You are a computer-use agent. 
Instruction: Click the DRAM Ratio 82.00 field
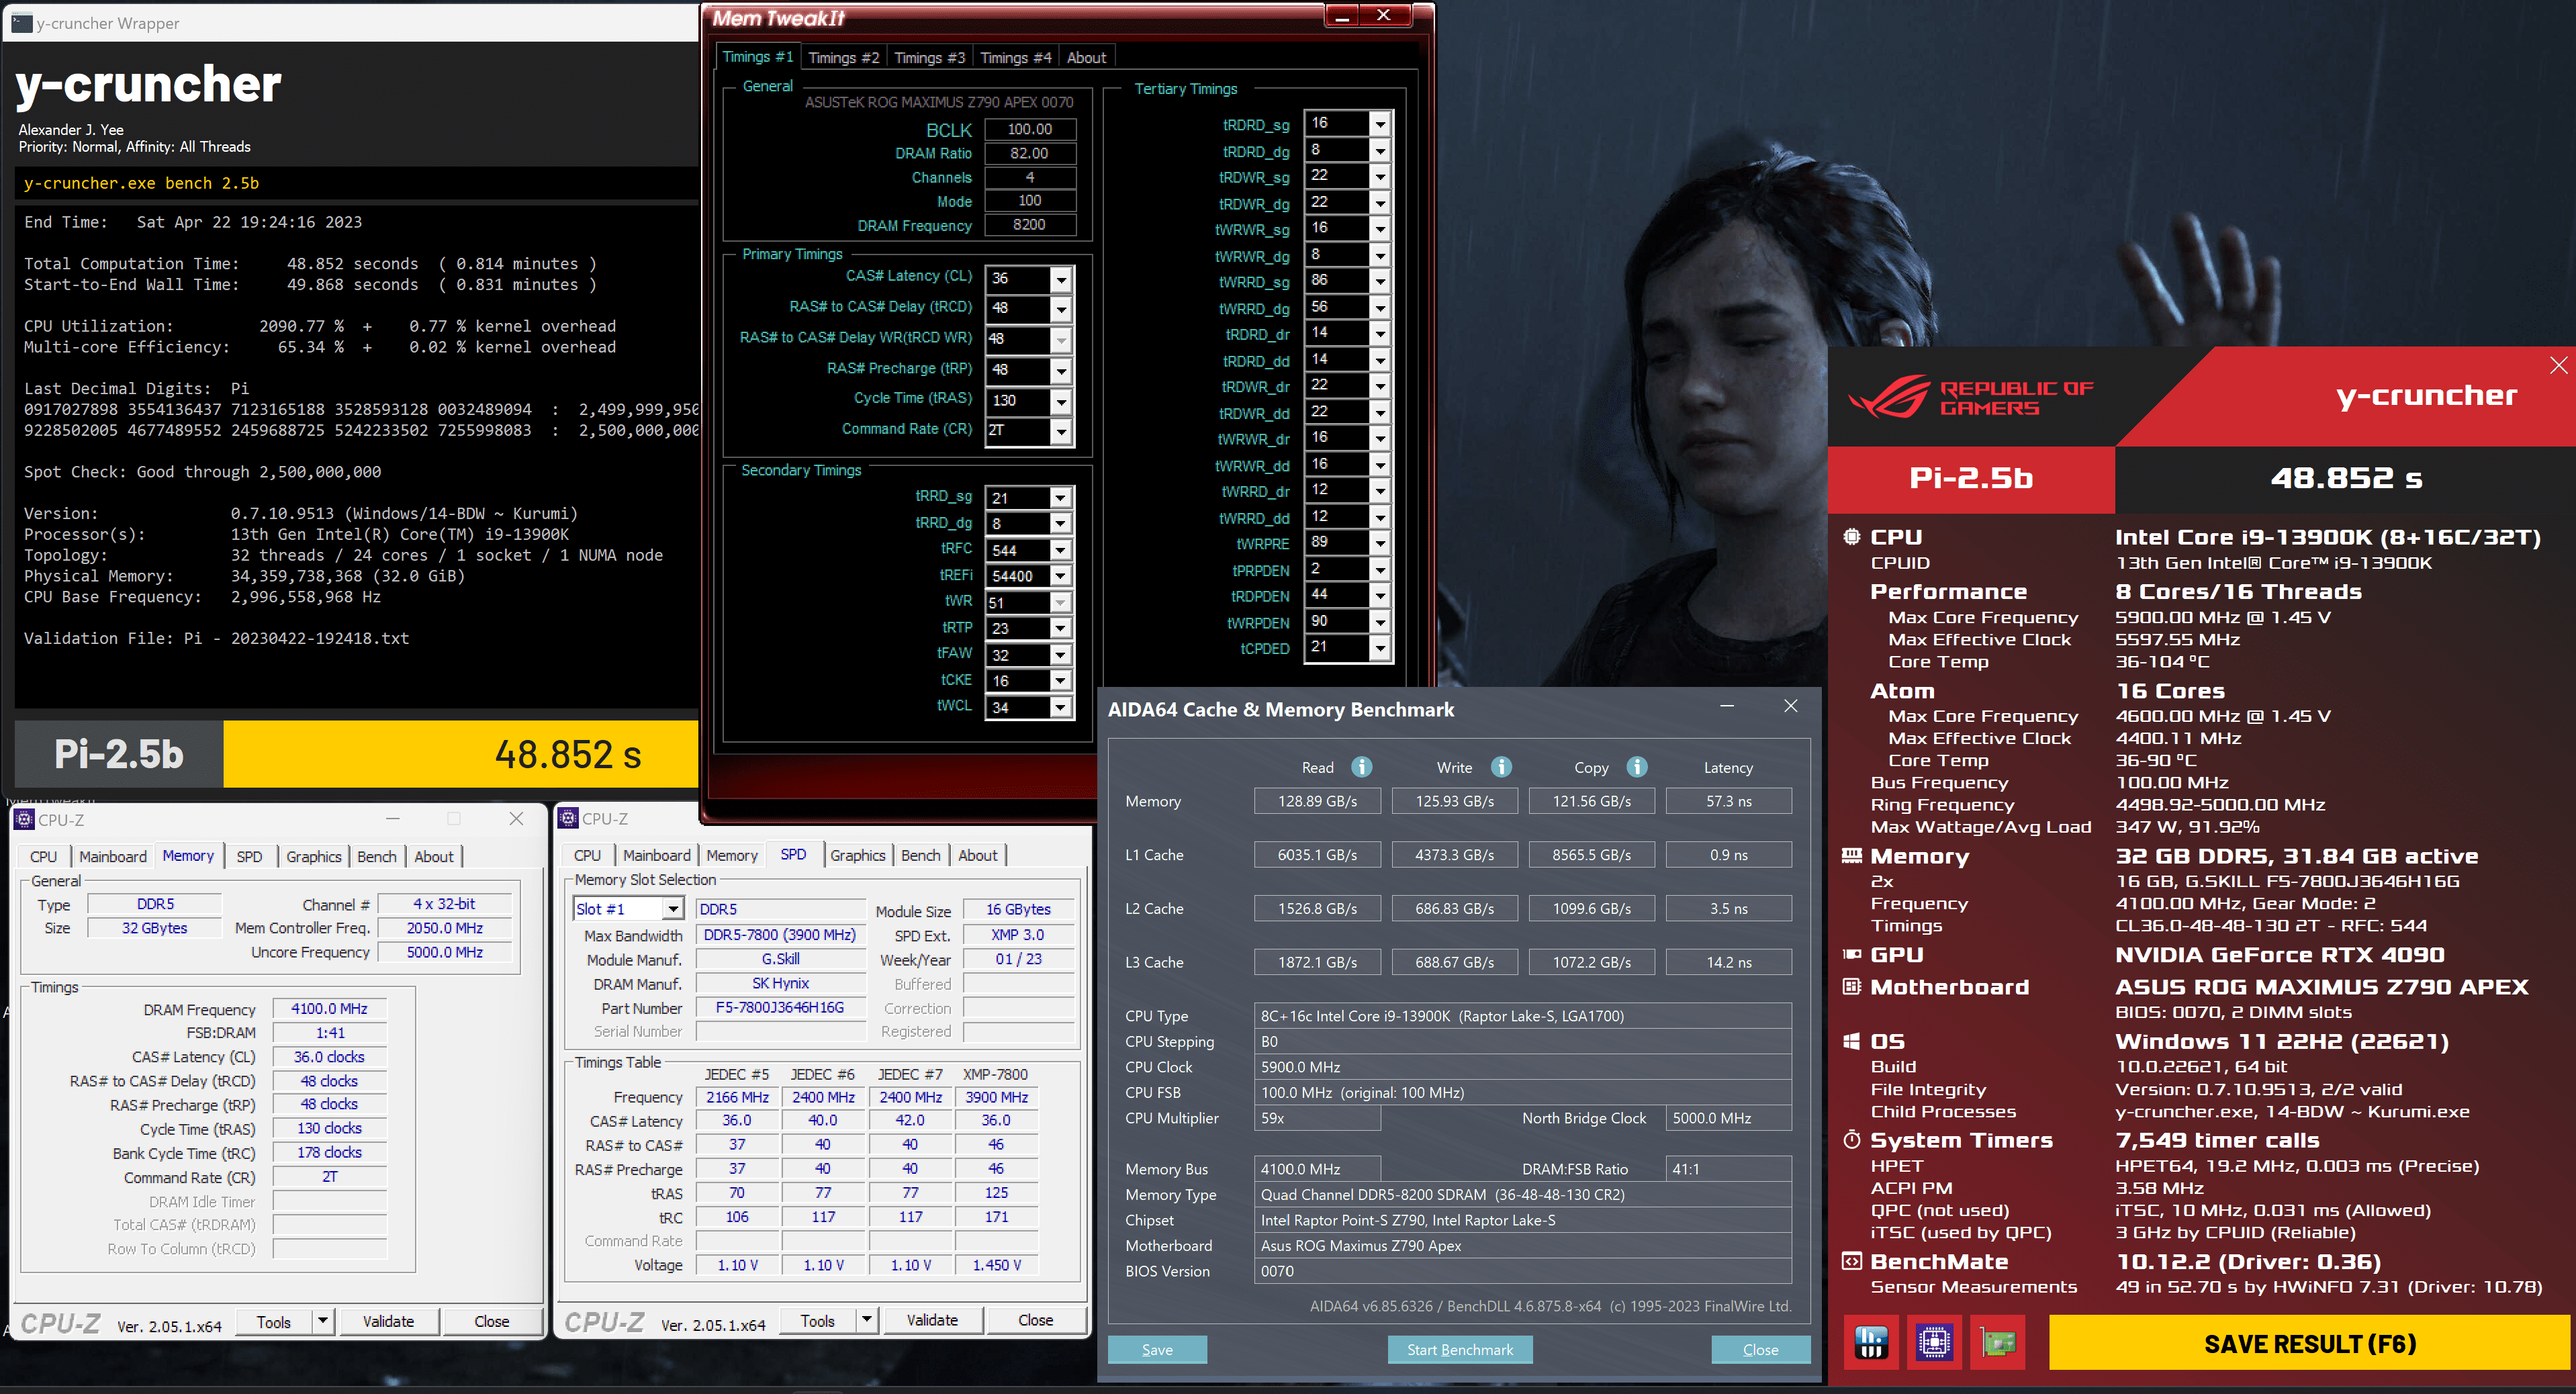coord(1030,153)
